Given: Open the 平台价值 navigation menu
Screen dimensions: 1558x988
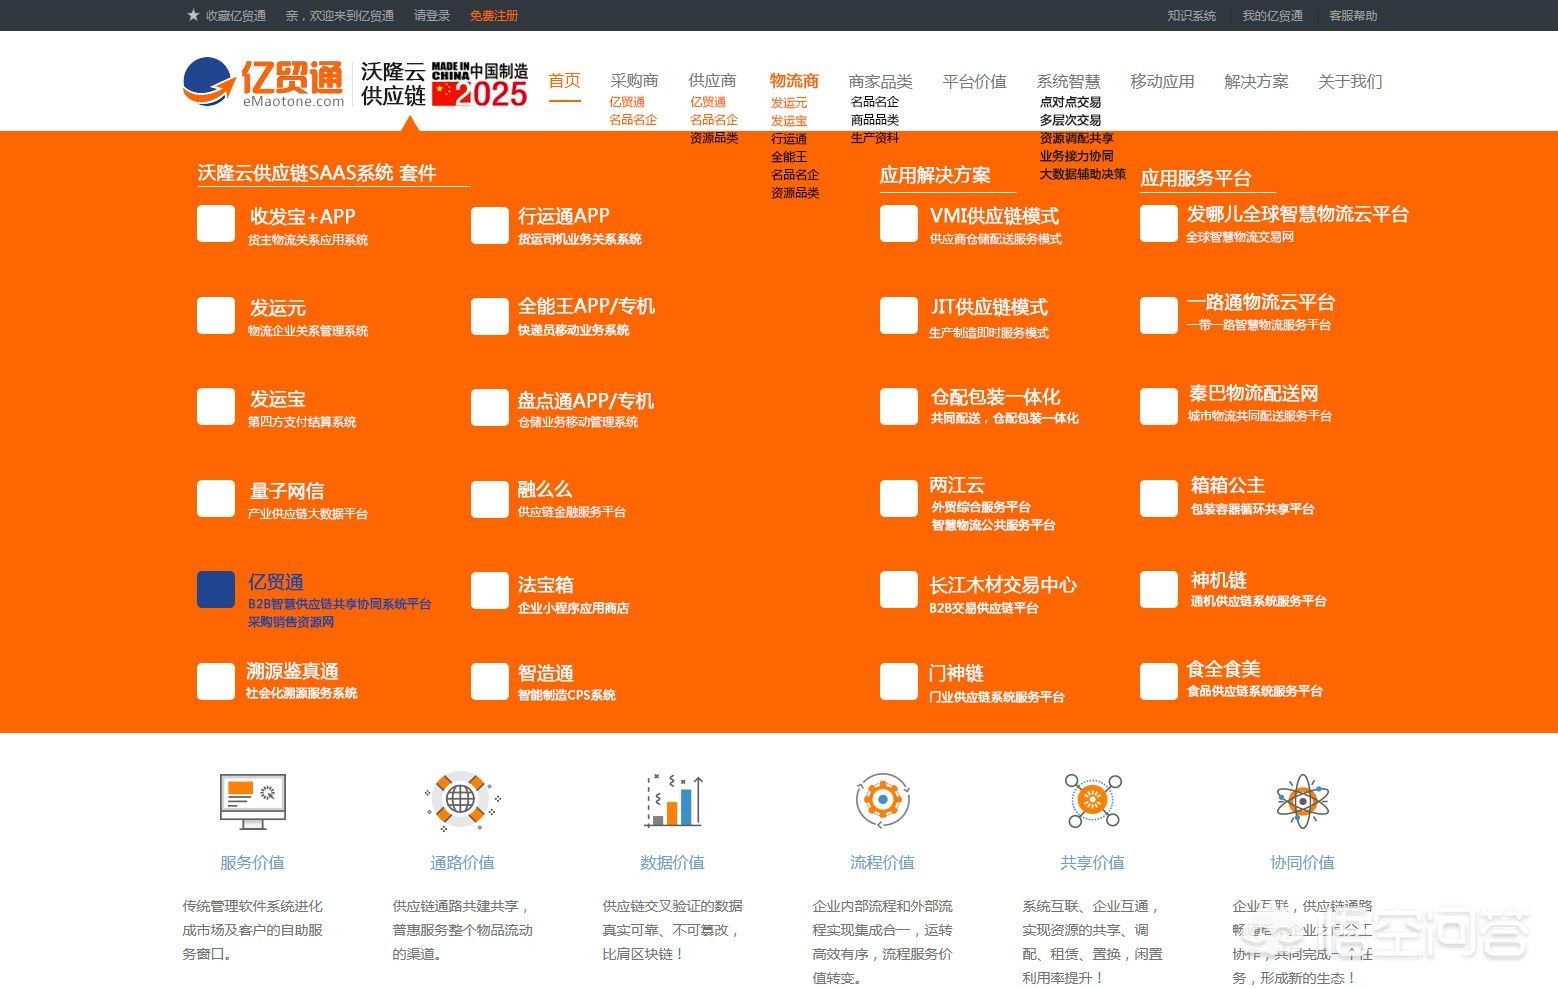Looking at the screenshot, I should pos(974,81).
